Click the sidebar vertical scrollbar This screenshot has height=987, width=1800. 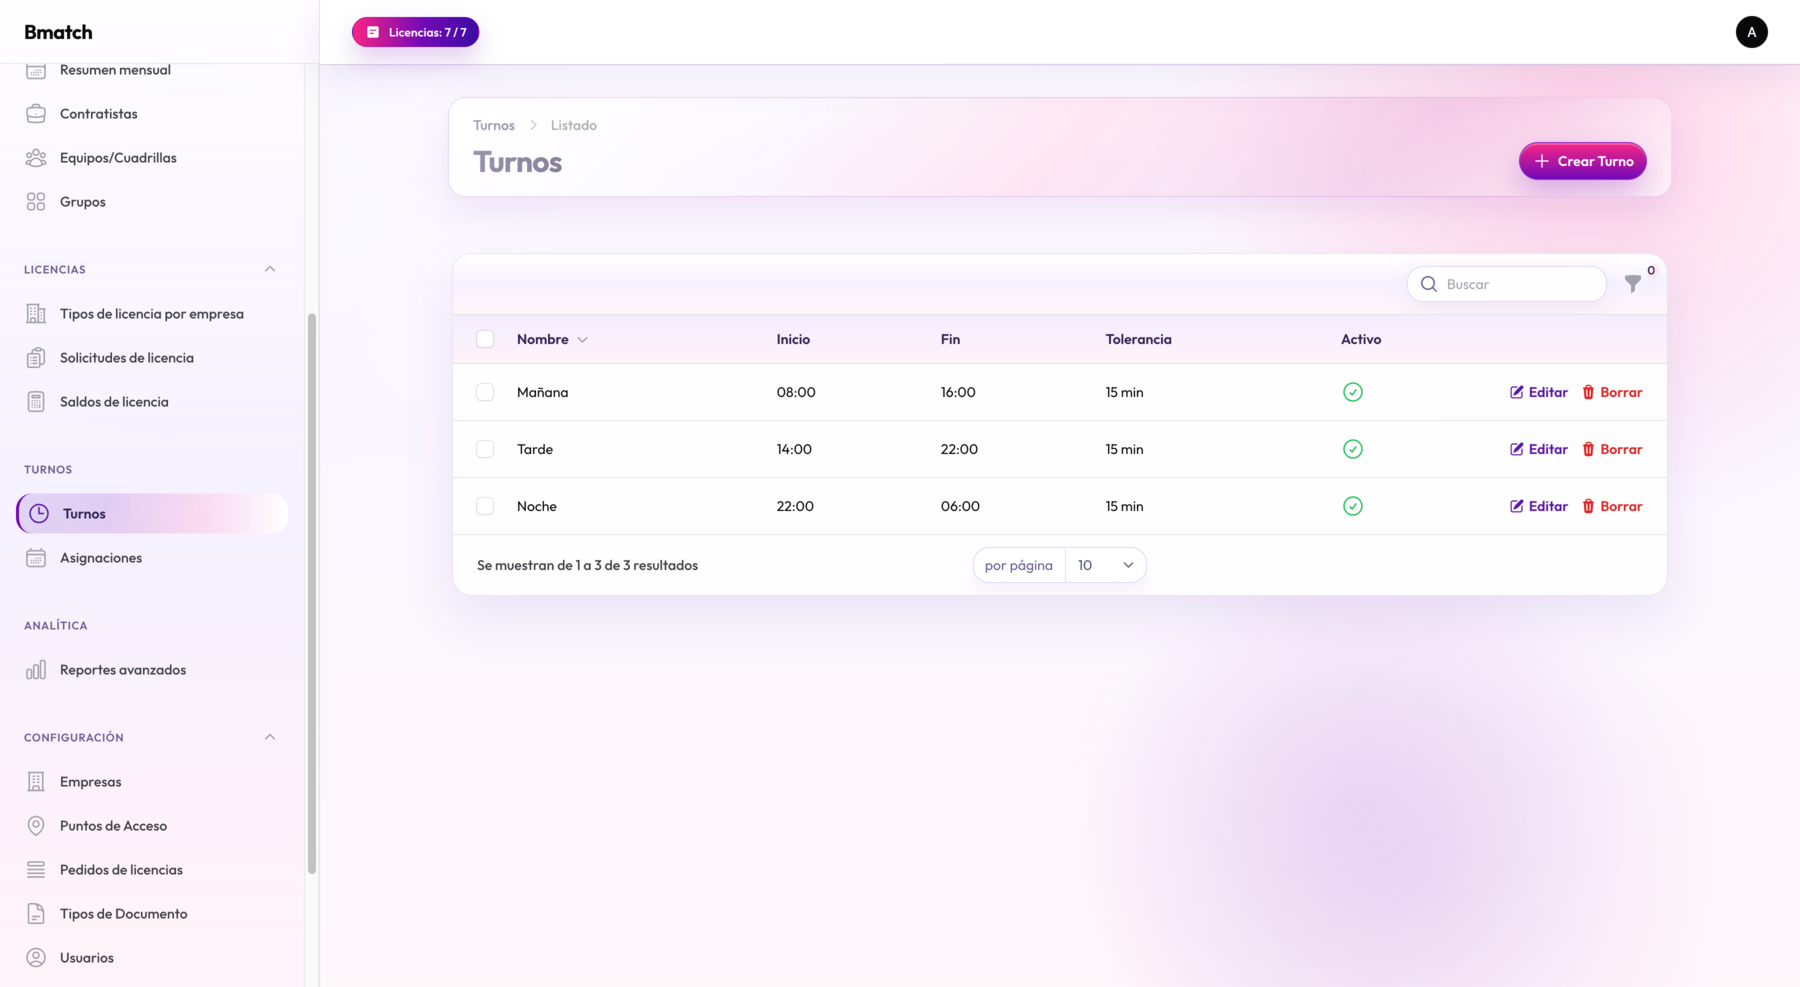coord(312,594)
